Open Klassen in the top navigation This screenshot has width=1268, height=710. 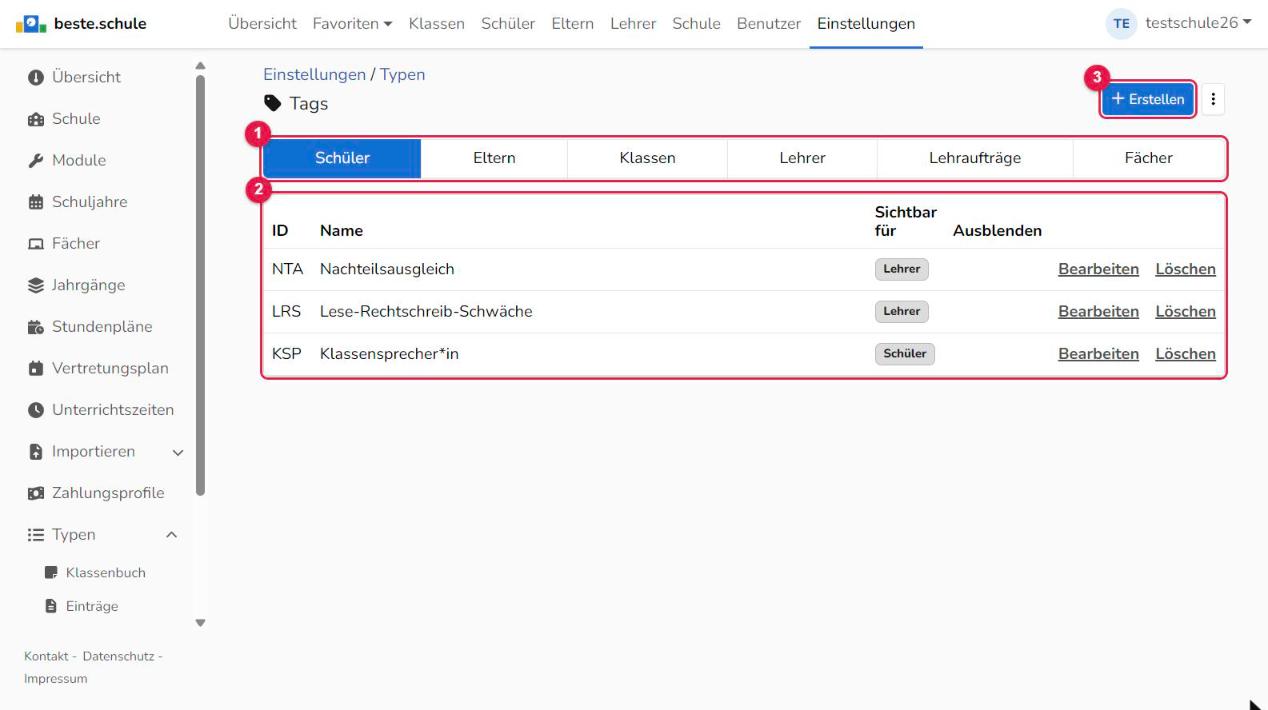(x=437, y=24)
